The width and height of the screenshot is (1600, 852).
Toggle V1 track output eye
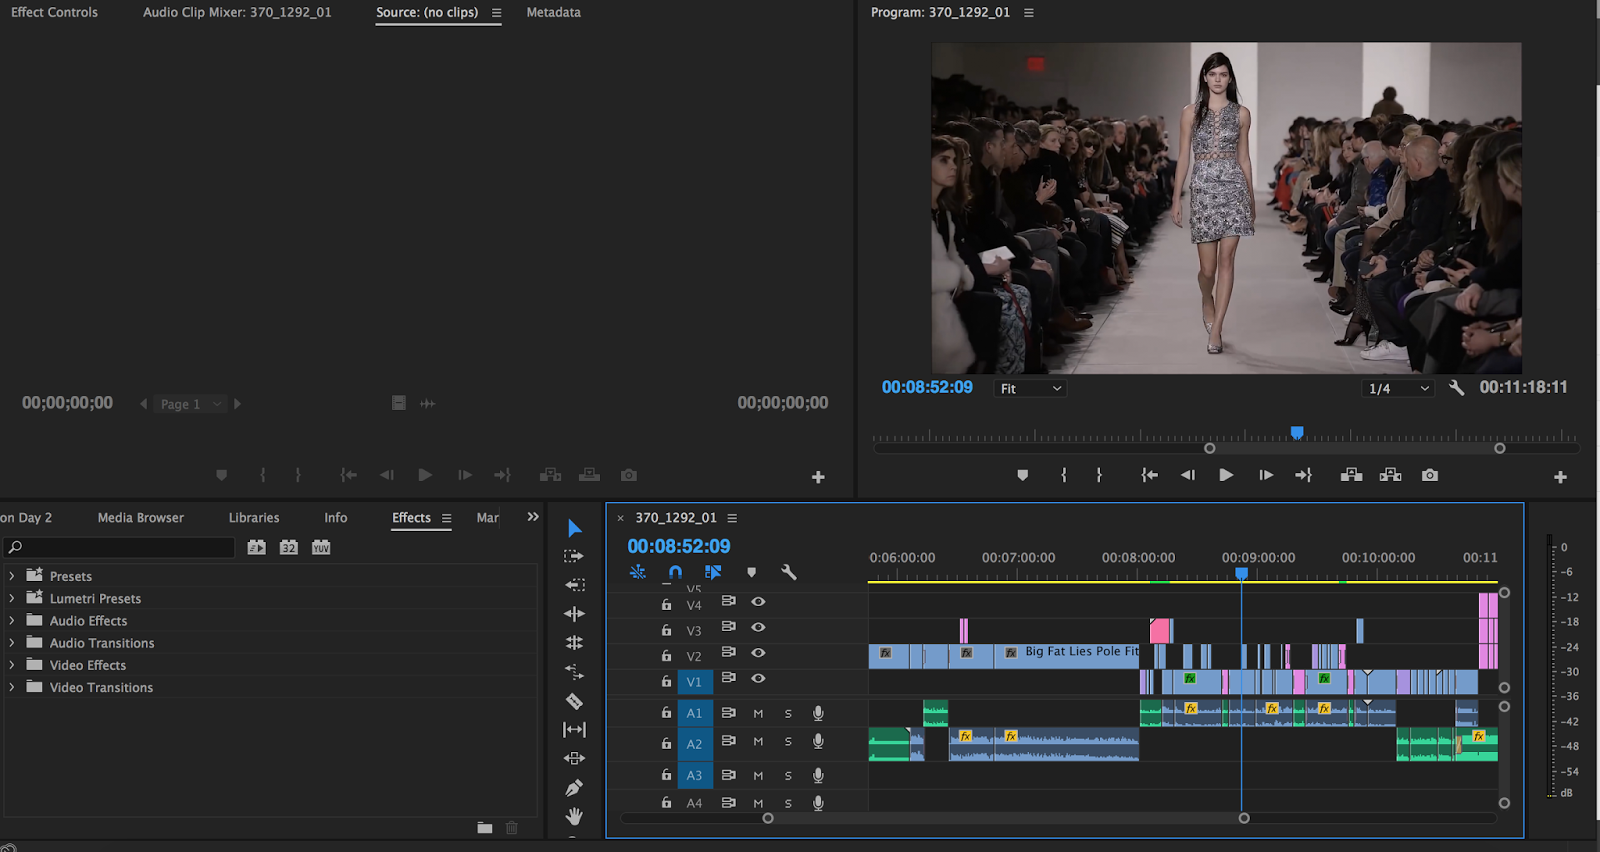tap(758, 678)
